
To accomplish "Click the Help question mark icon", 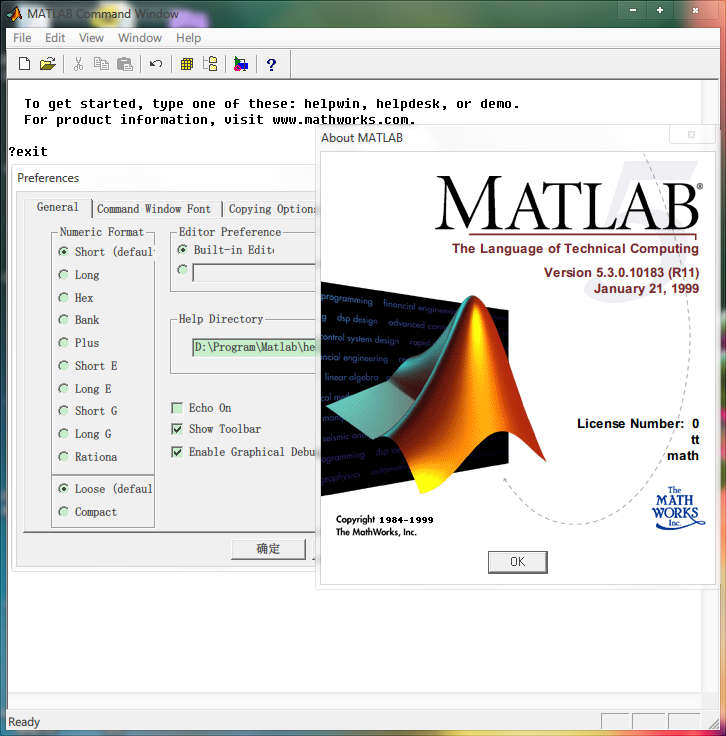I will click(x=270, y=64).
